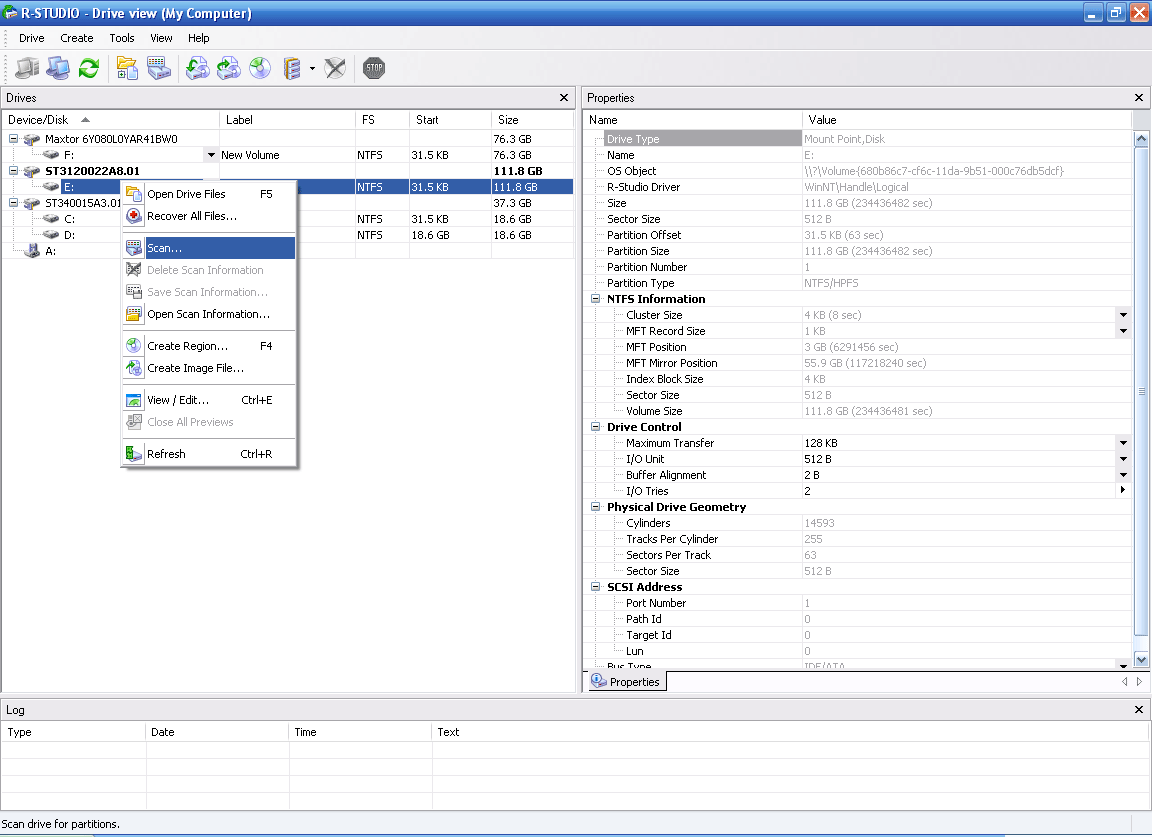Click the Start column header
The width and height of the screenshot is (1152, 837).
(x=450, y=120)
